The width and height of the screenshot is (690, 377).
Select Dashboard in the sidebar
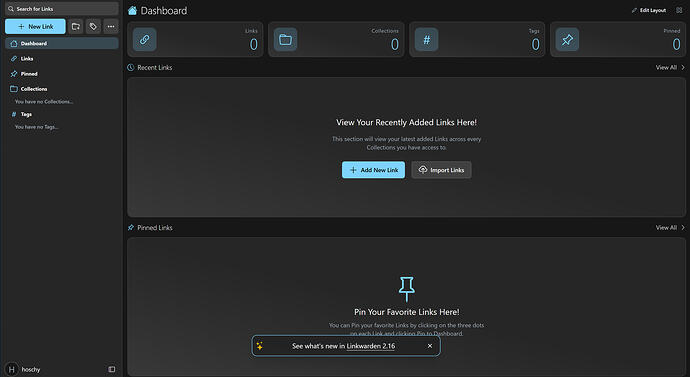[62, 43]
